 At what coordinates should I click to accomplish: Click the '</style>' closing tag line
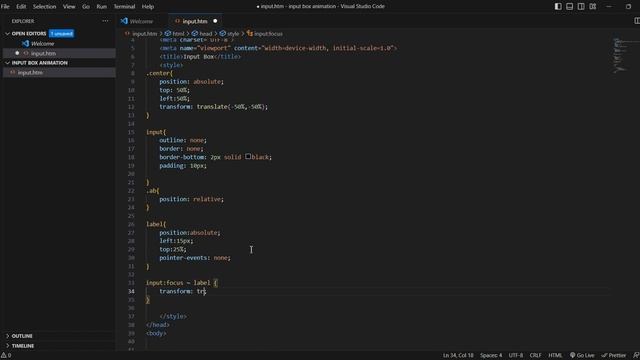point(173,316)
